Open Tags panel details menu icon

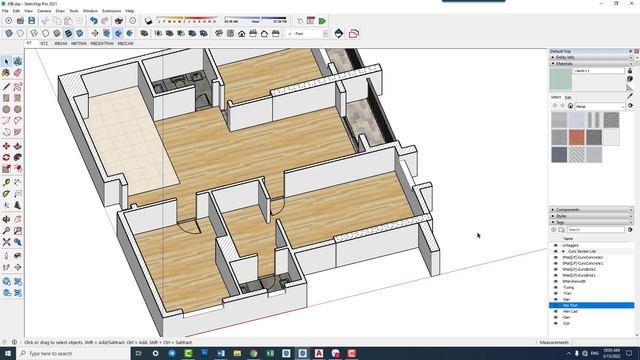(630, 230)
